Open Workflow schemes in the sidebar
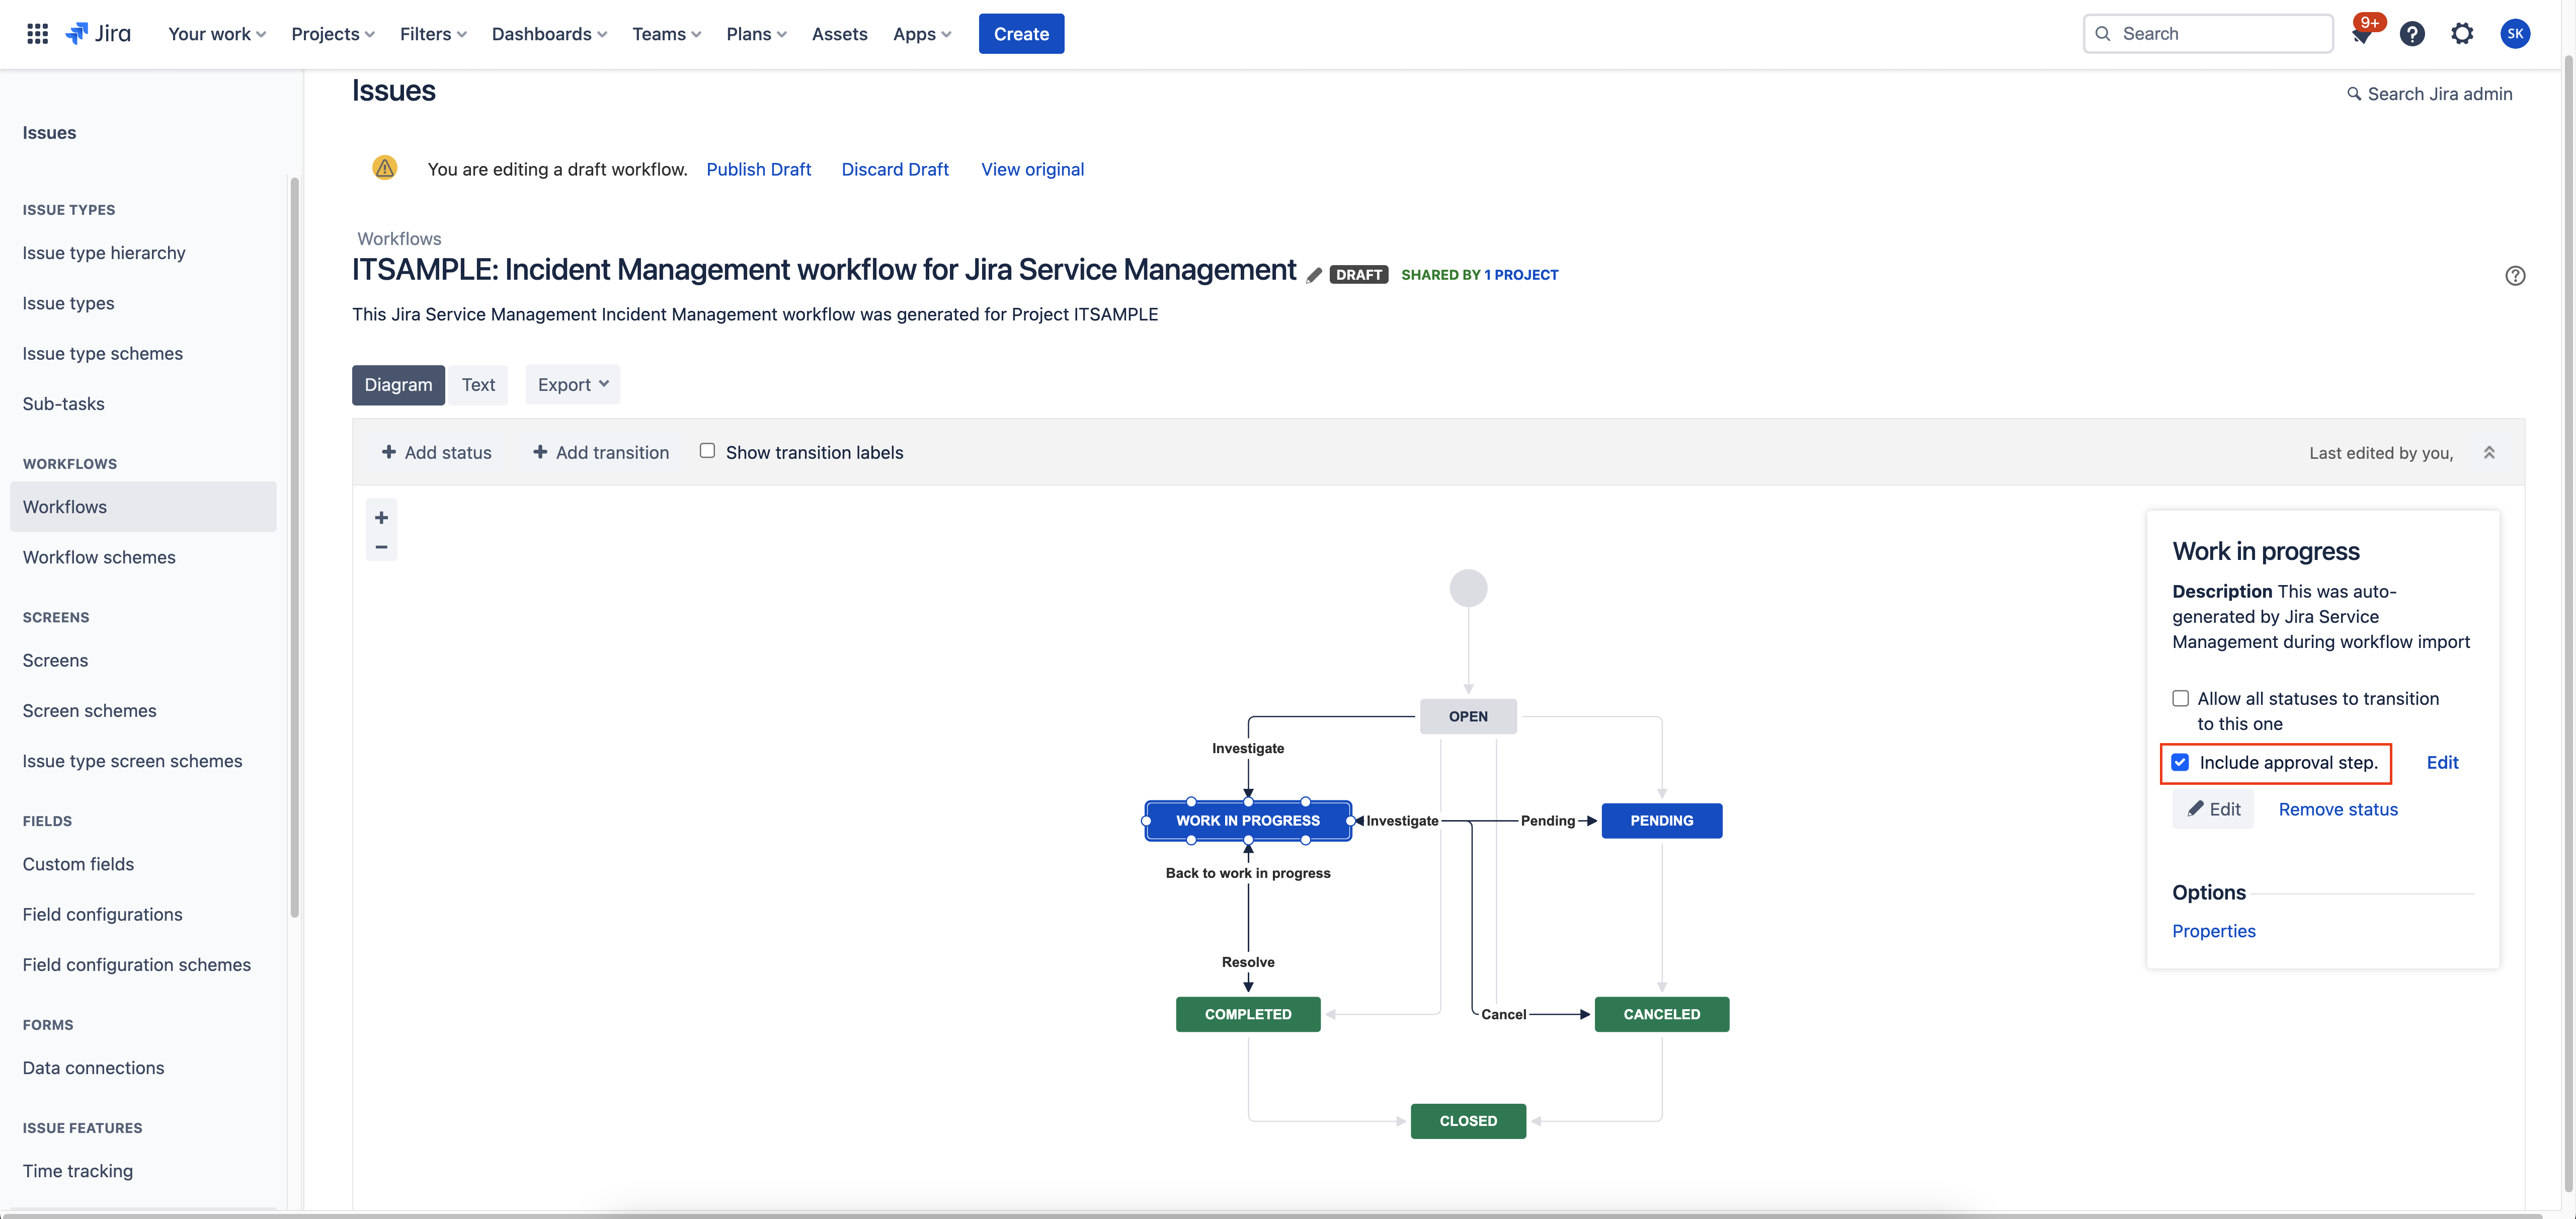The height and width of the screenshot is (1219, 2576). 99,557
